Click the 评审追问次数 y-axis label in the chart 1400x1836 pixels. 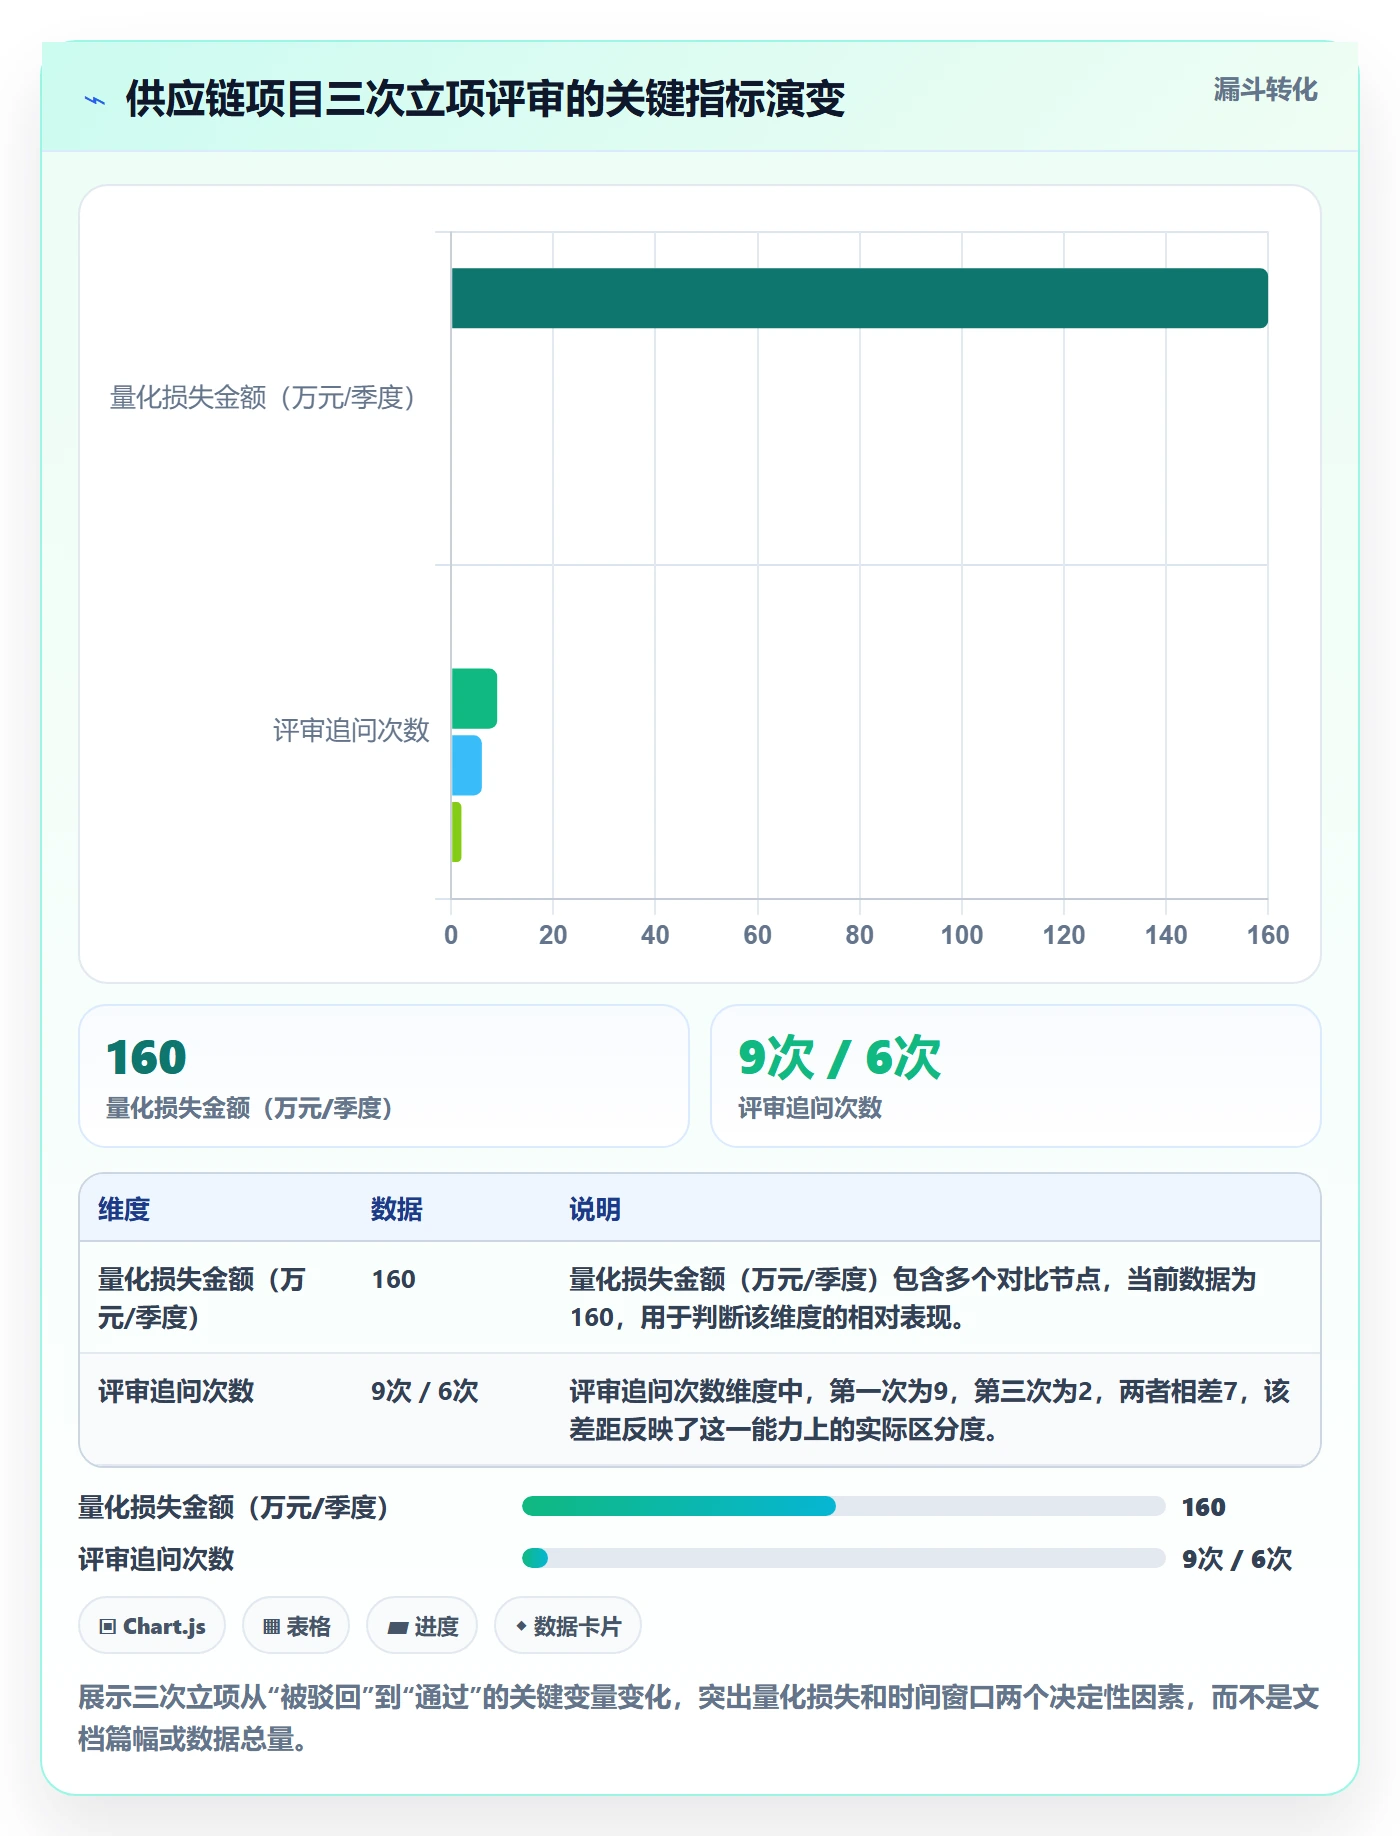351,731
